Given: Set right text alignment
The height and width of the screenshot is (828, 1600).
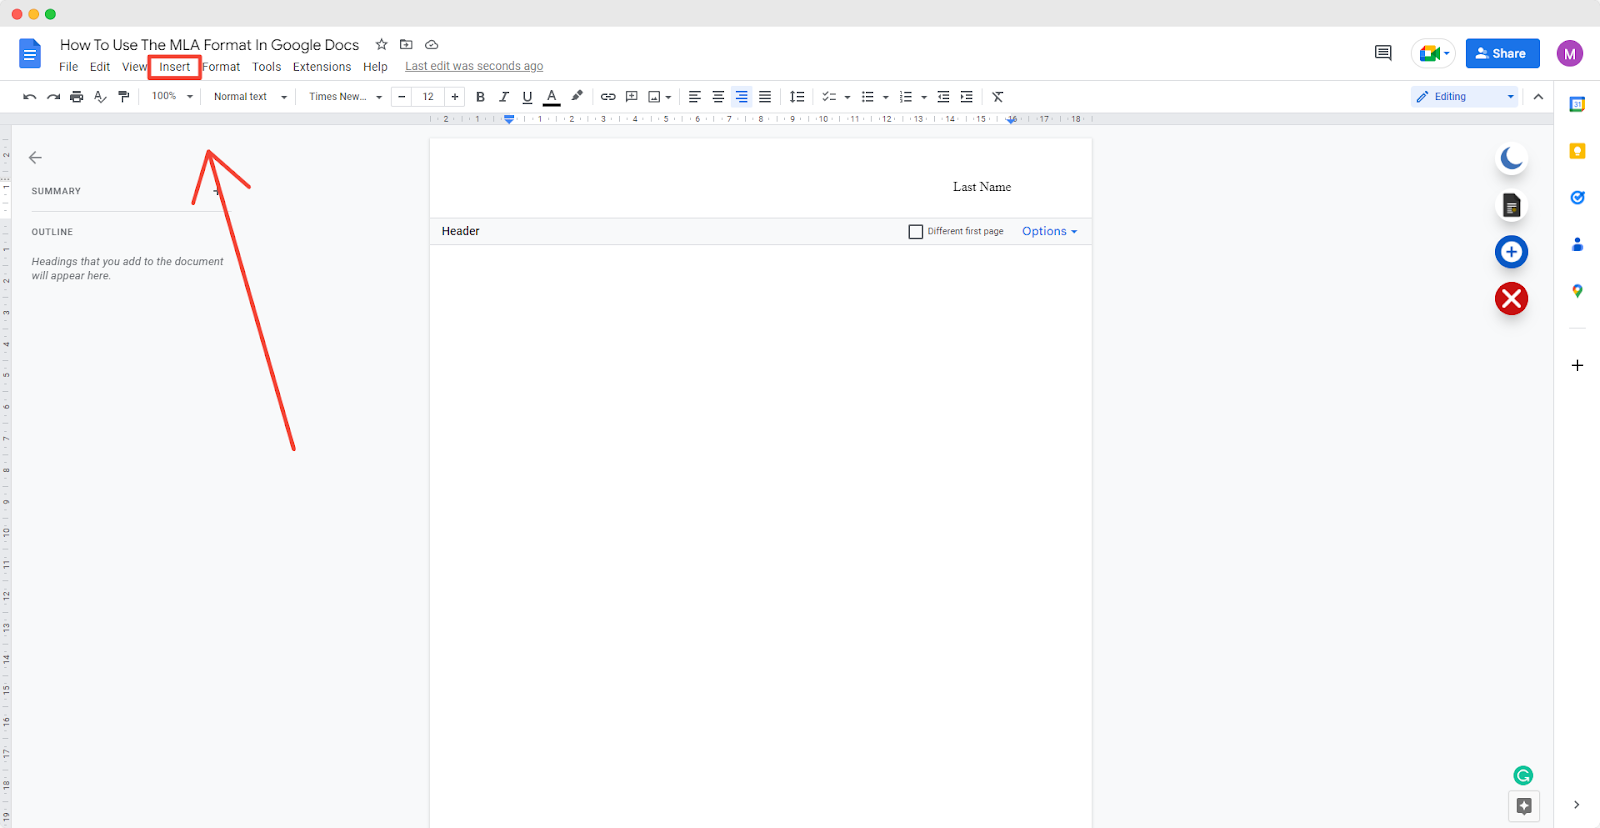Looking at the screenshot, I should (741, 97).
